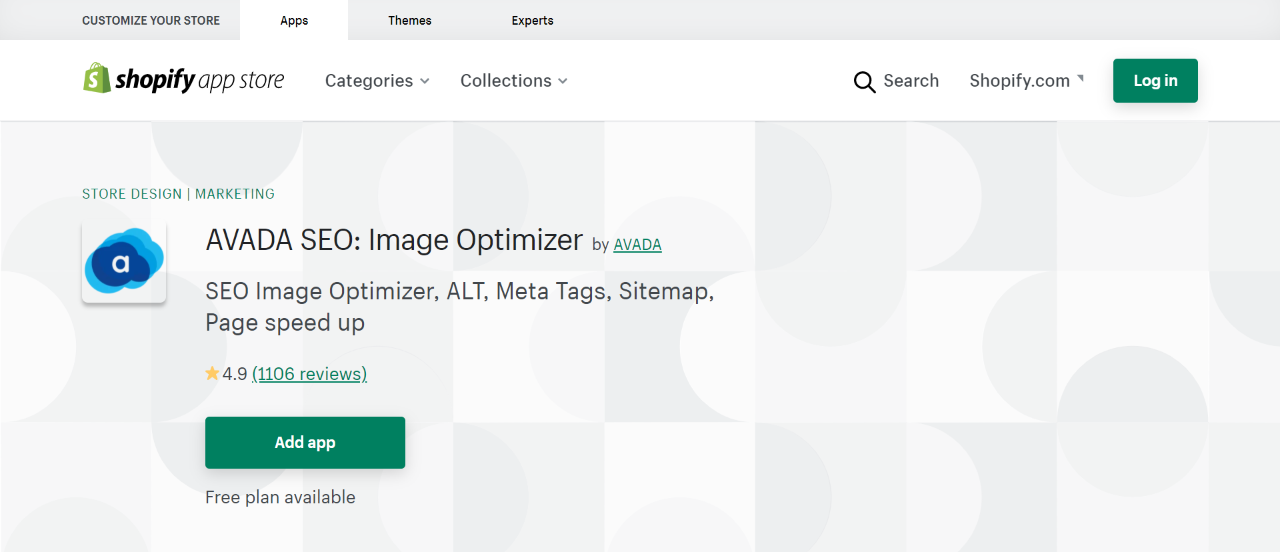Viewport: 1280px width, 552px height.
Task: Click the 4.9 rating value
Action: tap(235, 374)
